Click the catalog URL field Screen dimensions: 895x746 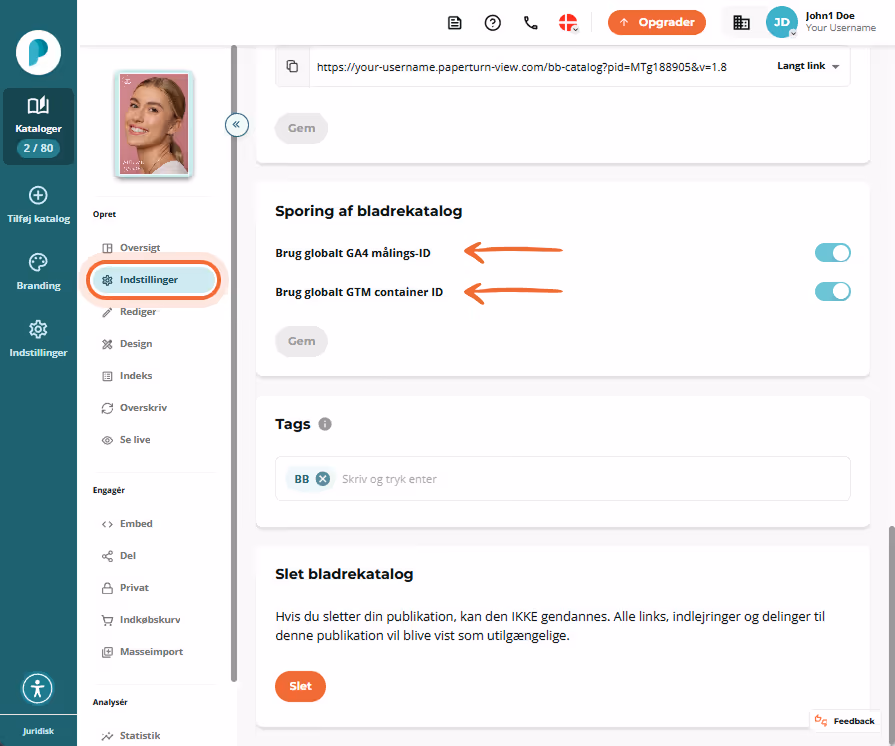[522, 67]
